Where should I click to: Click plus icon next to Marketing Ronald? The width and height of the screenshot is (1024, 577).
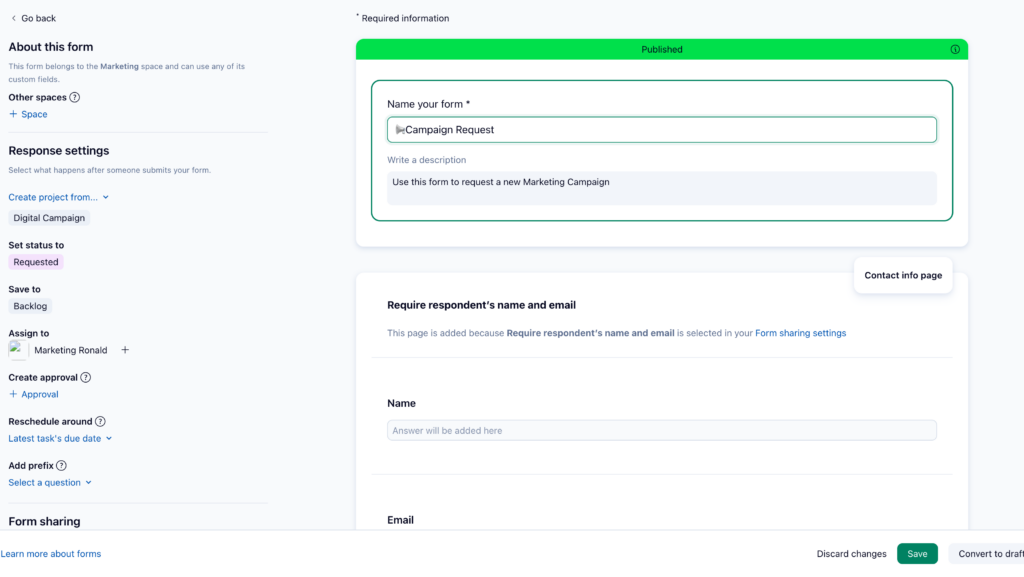point(125,350)
